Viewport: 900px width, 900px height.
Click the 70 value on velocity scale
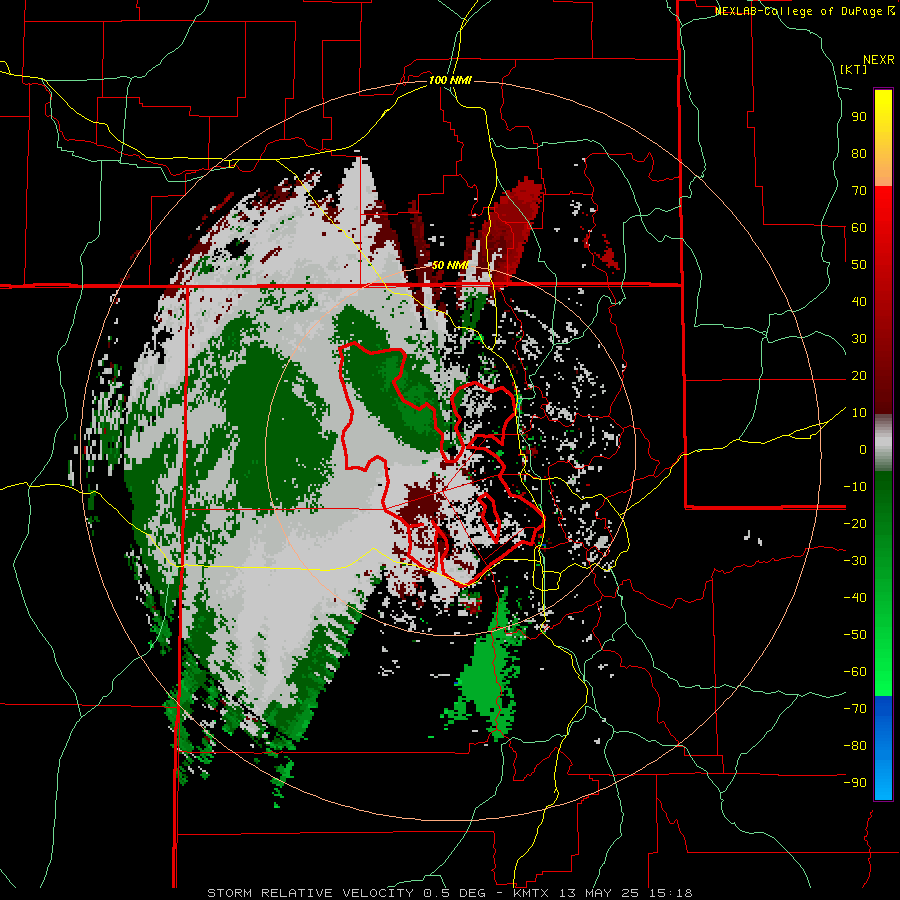click(x=859, y=191)
